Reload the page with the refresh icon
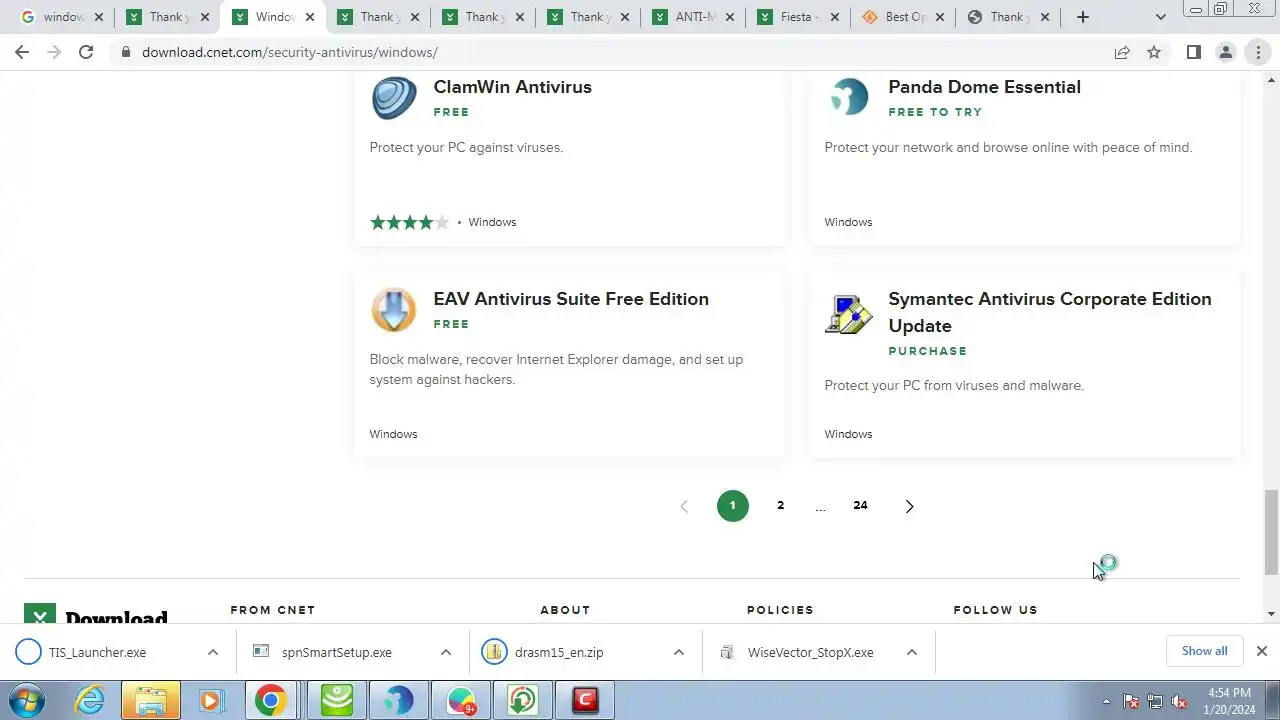The width and height of the screenshot is (1280, 720). point(86,52)
